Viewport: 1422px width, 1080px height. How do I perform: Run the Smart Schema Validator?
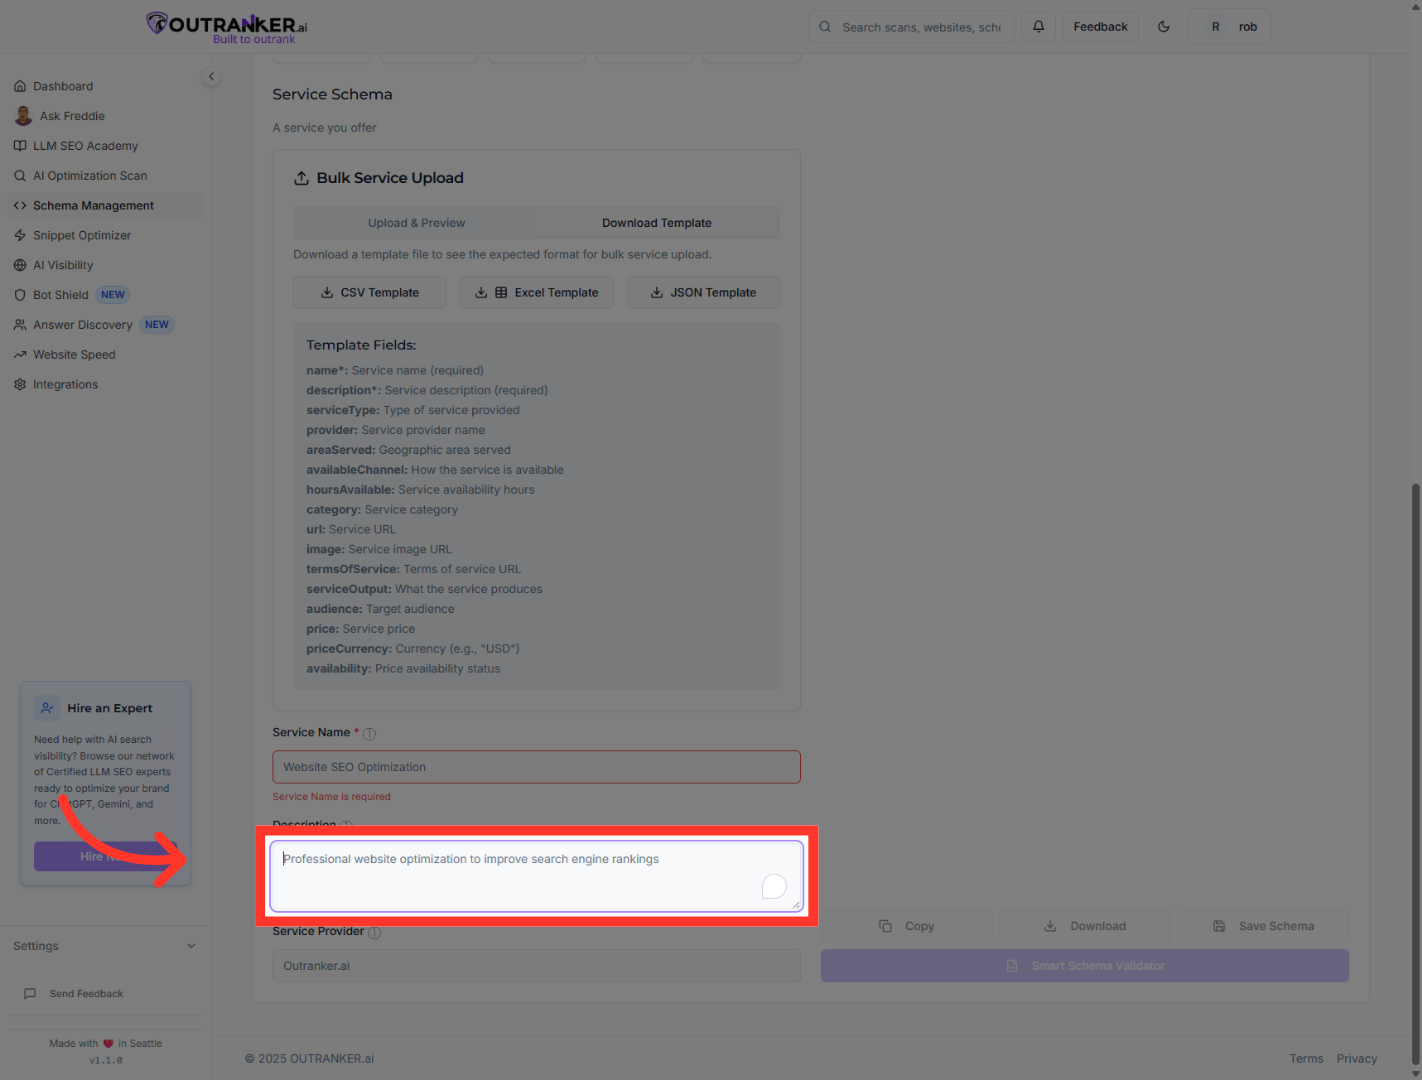(x=1085, y=966)
